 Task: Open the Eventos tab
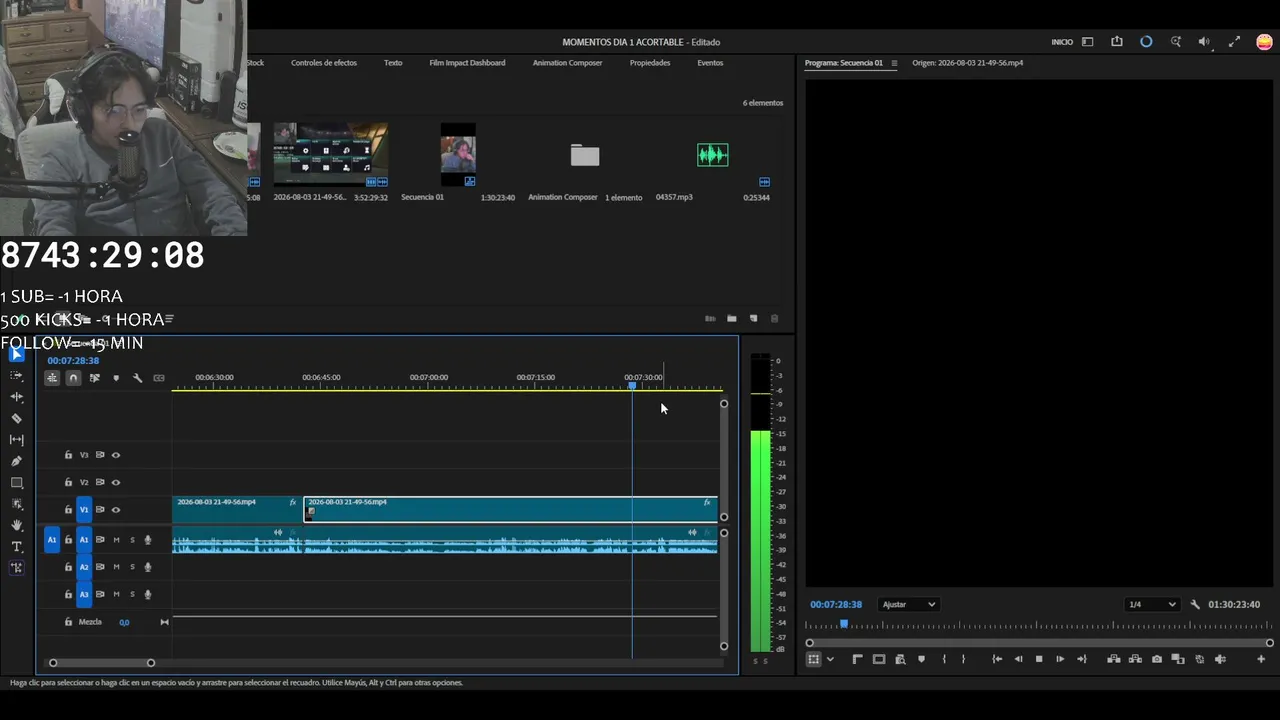710,63
